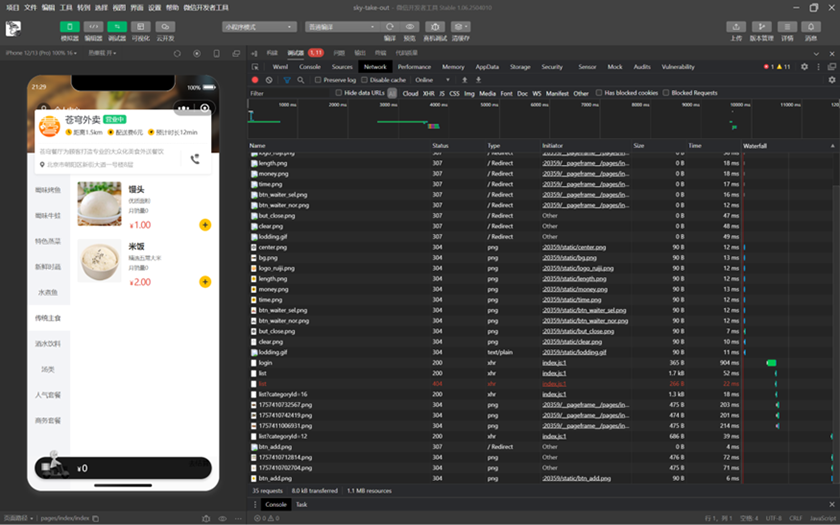The image size is (840, 525).
Task: Click the compile (编译) refresh icon
Action: [x=389, y=27]
